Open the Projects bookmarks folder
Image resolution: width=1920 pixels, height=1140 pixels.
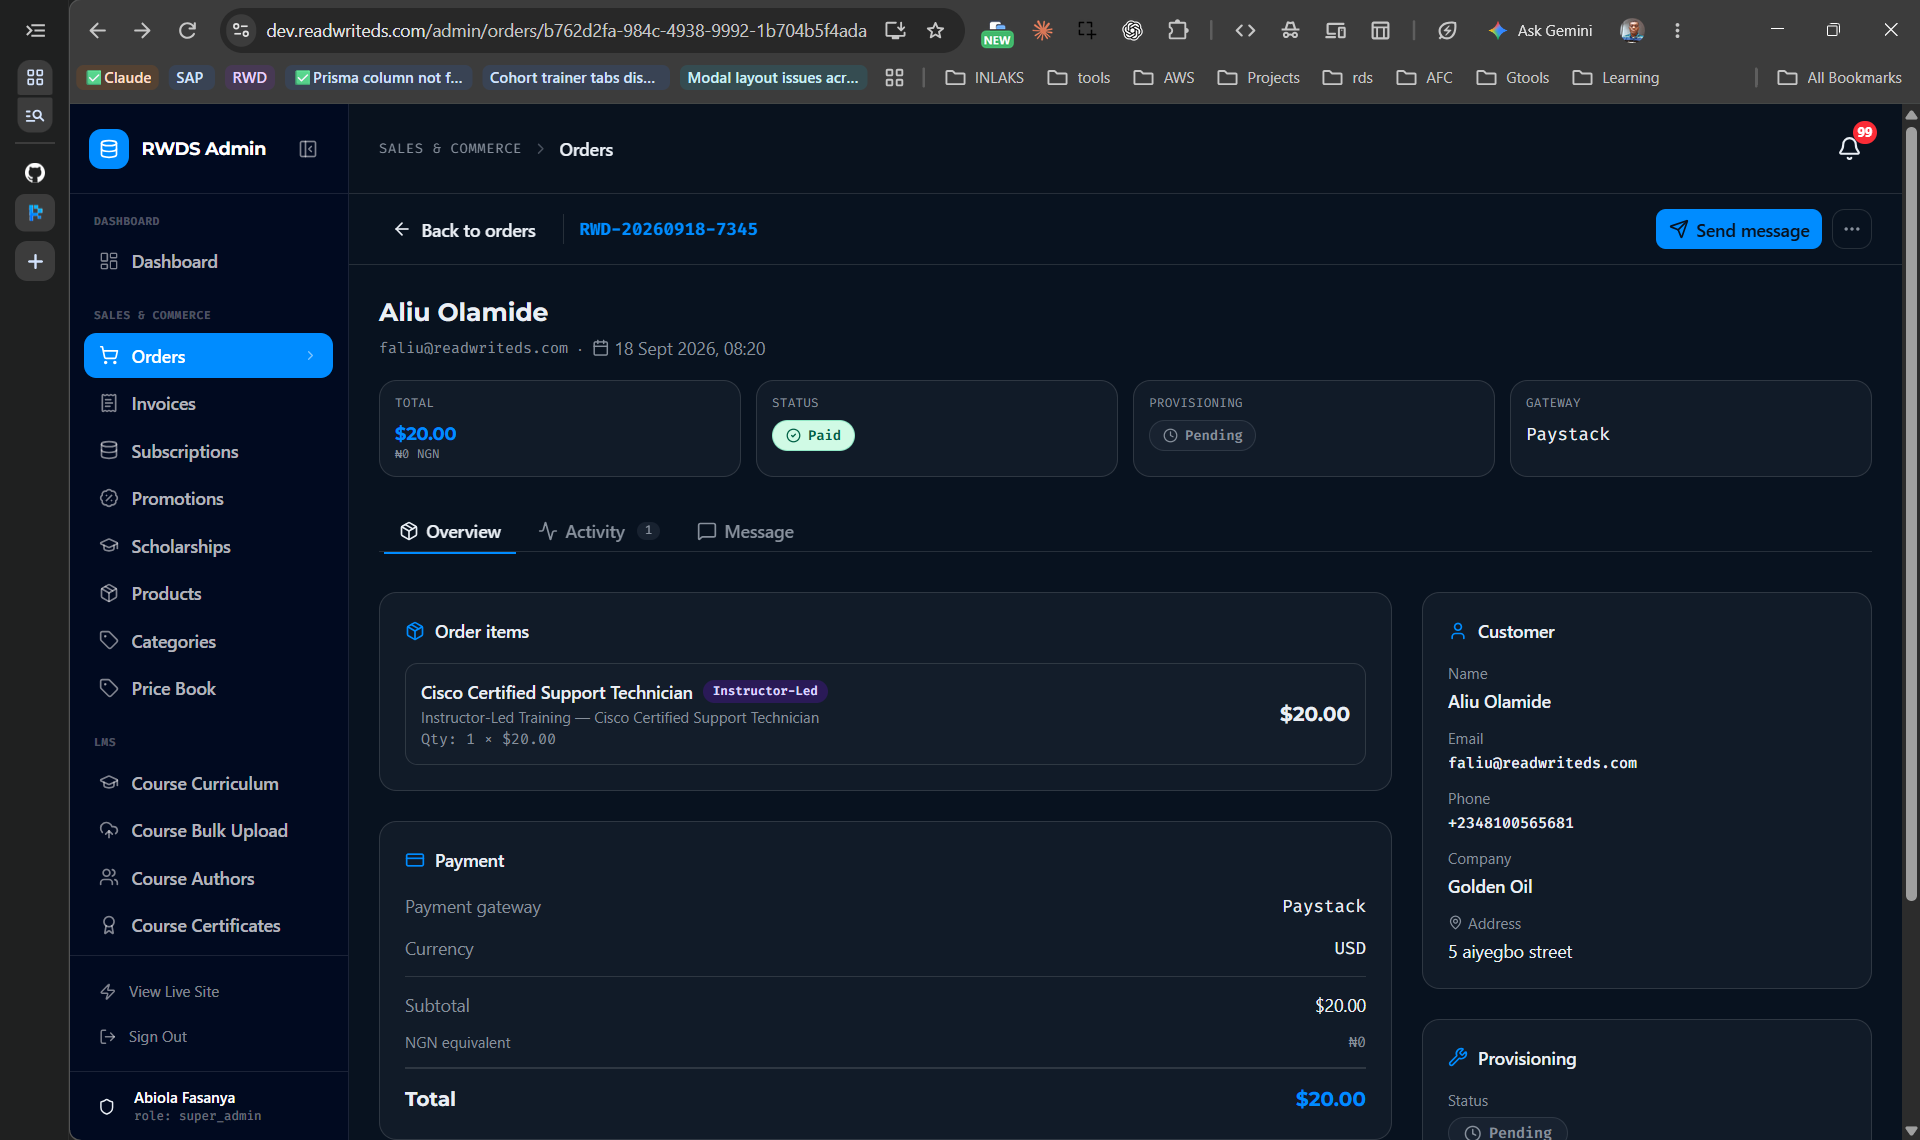[1258, 77]
